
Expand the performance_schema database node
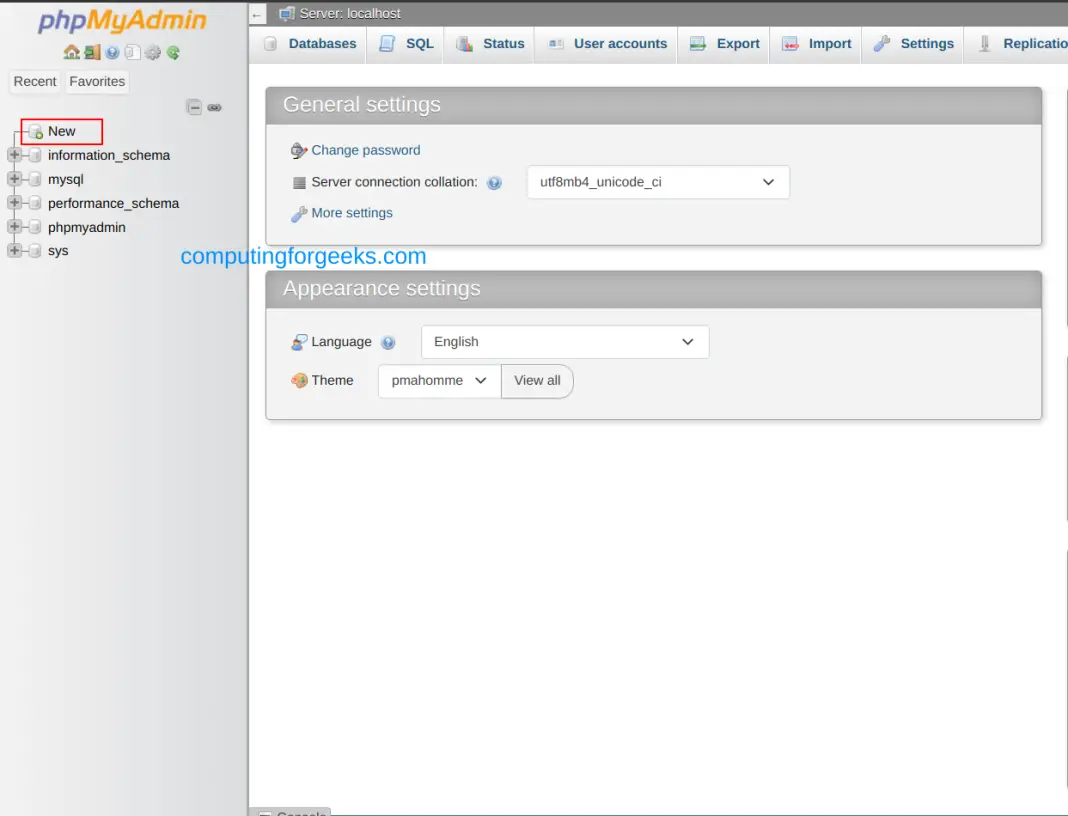click(x=13, y=203)
